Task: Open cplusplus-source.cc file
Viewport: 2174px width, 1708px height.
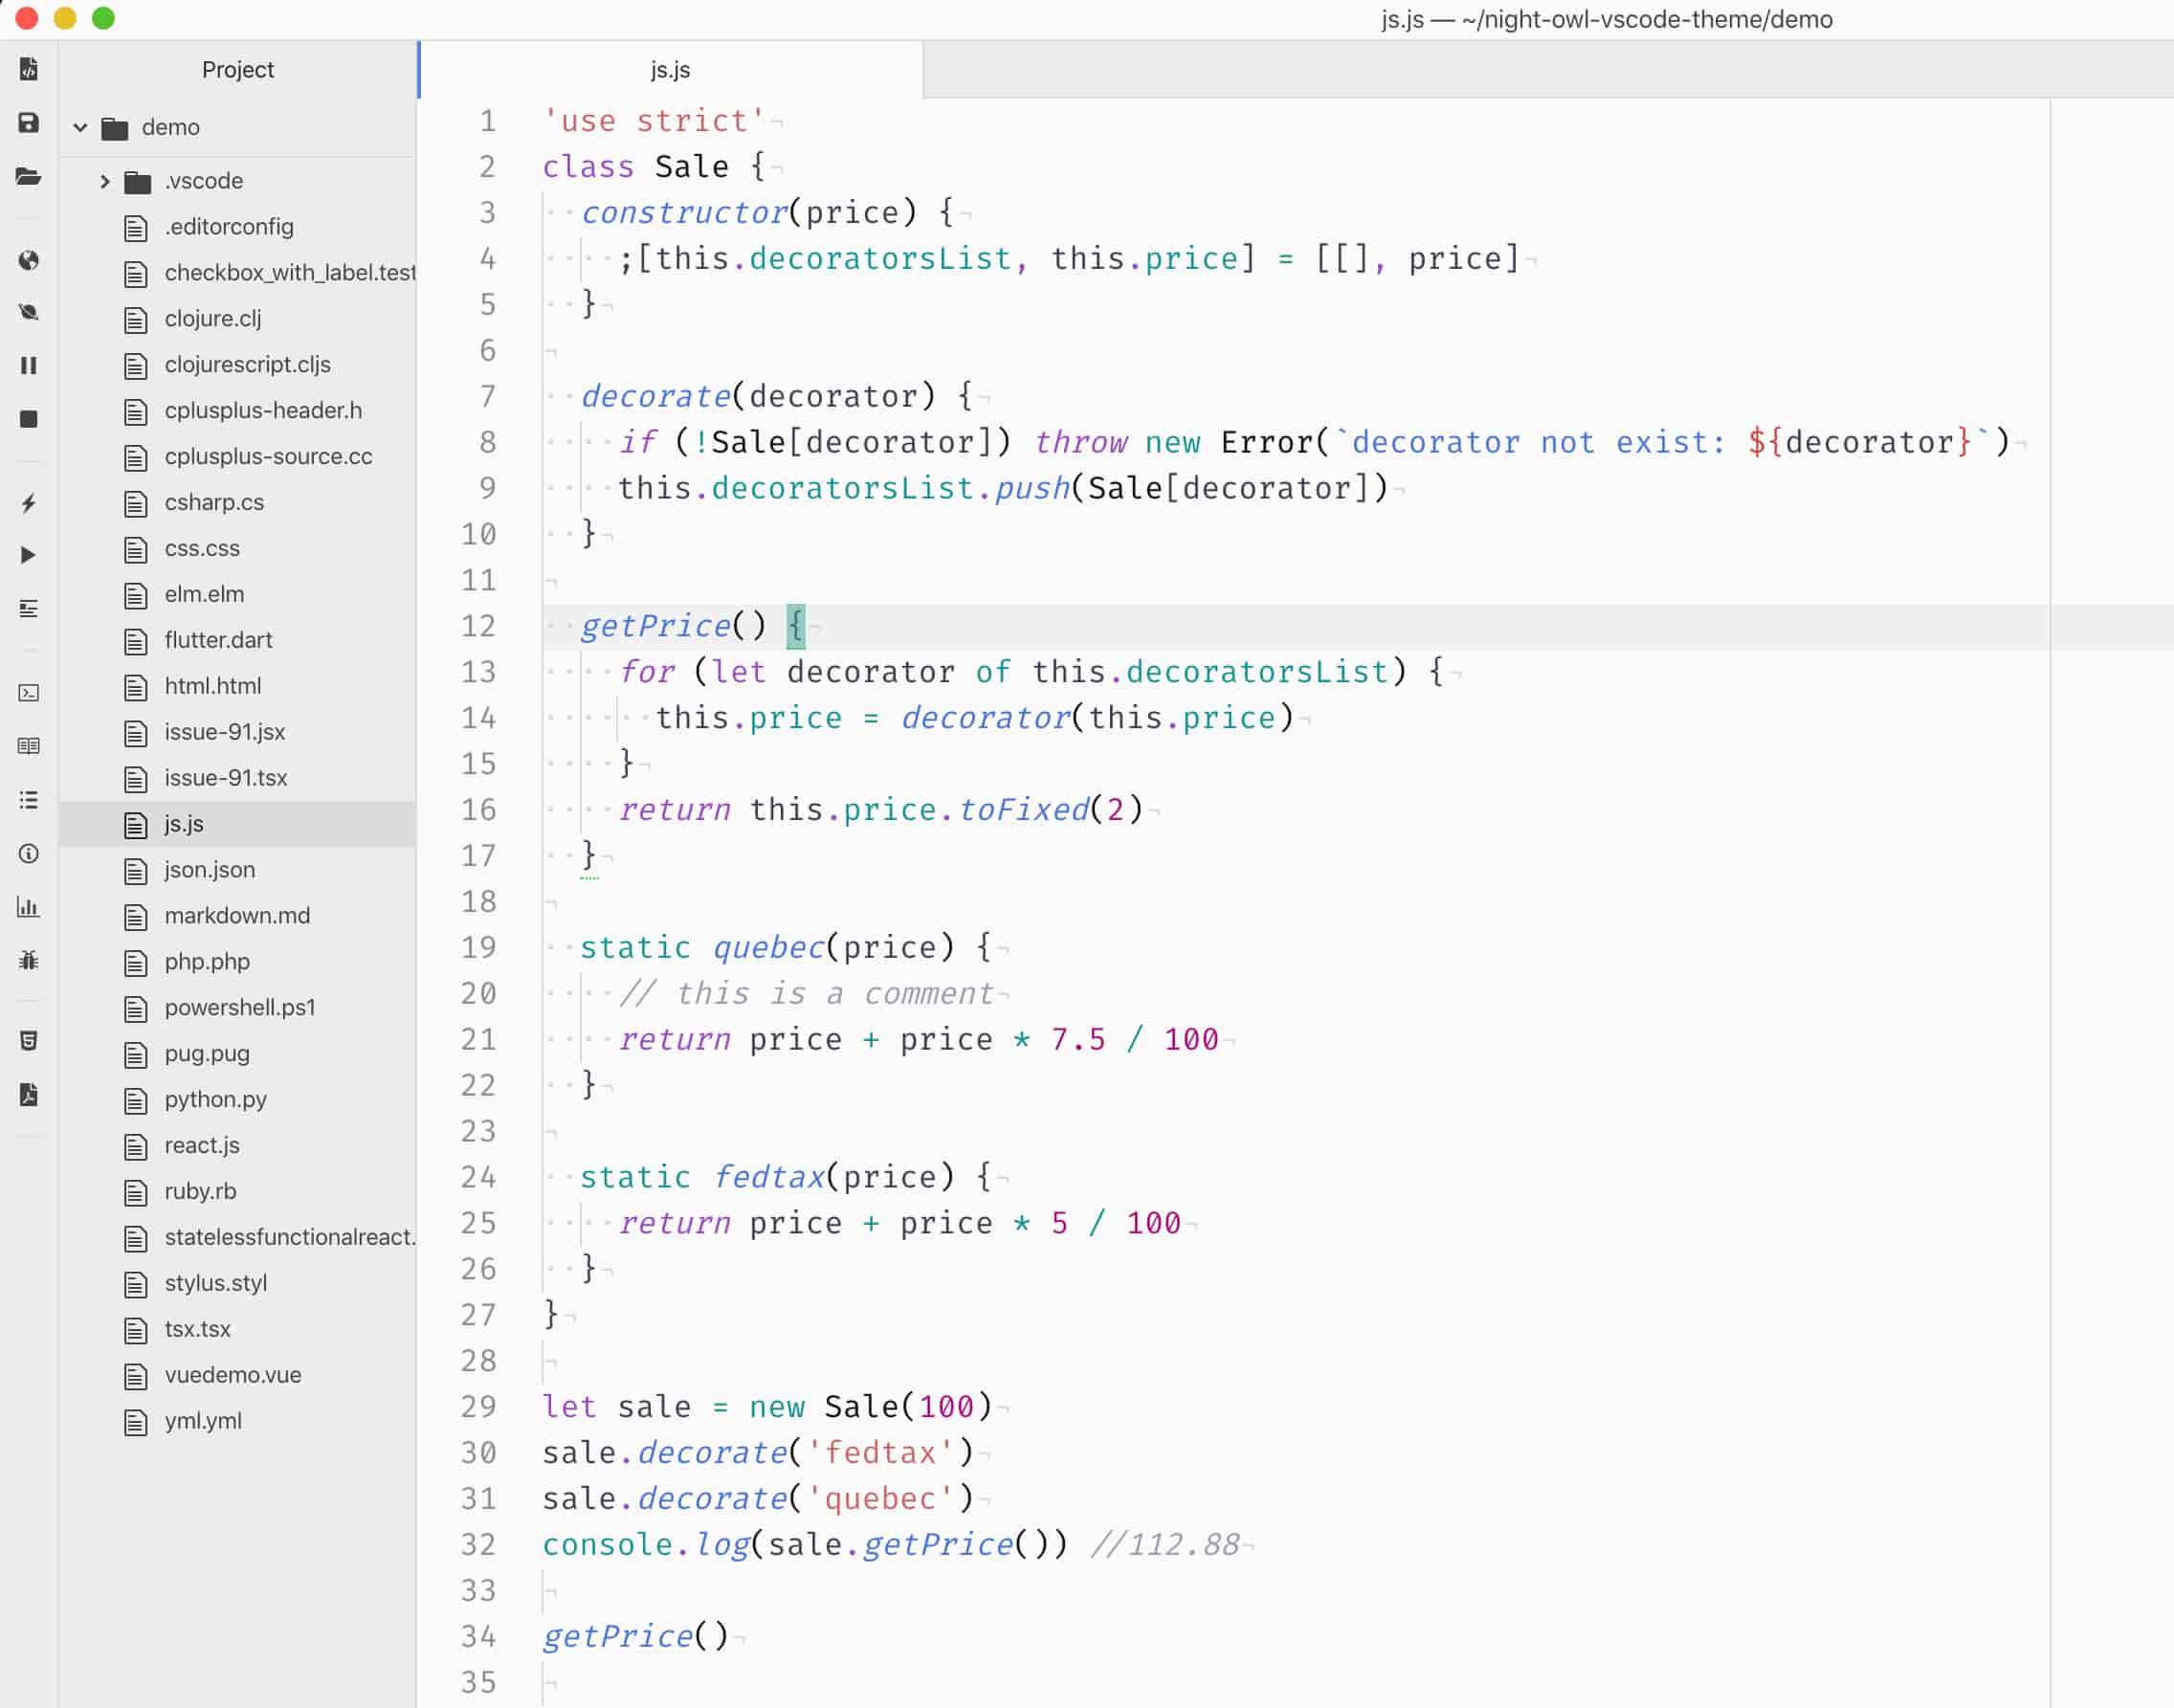Action: [237, 457]
